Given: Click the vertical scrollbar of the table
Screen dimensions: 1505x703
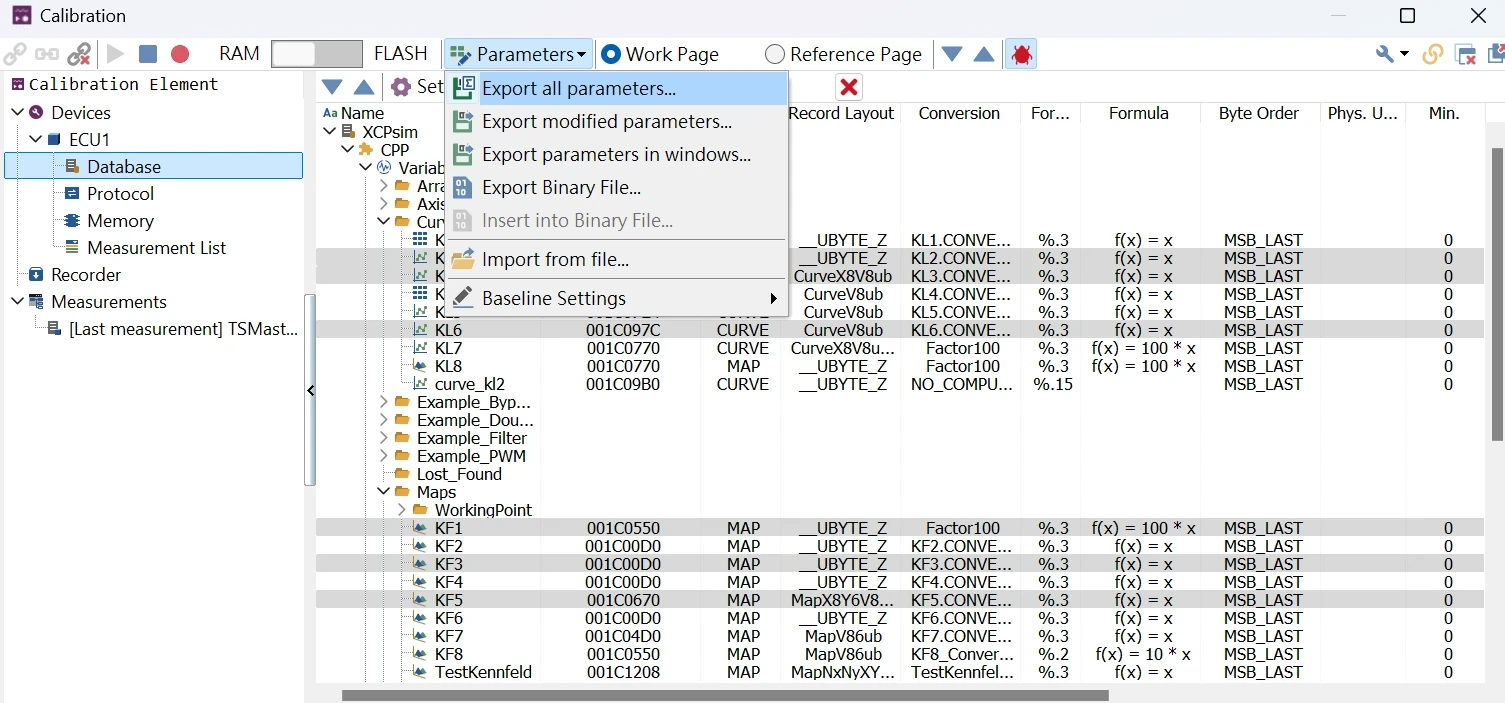Looking at the screenshot, I should tap(1497, 294).
